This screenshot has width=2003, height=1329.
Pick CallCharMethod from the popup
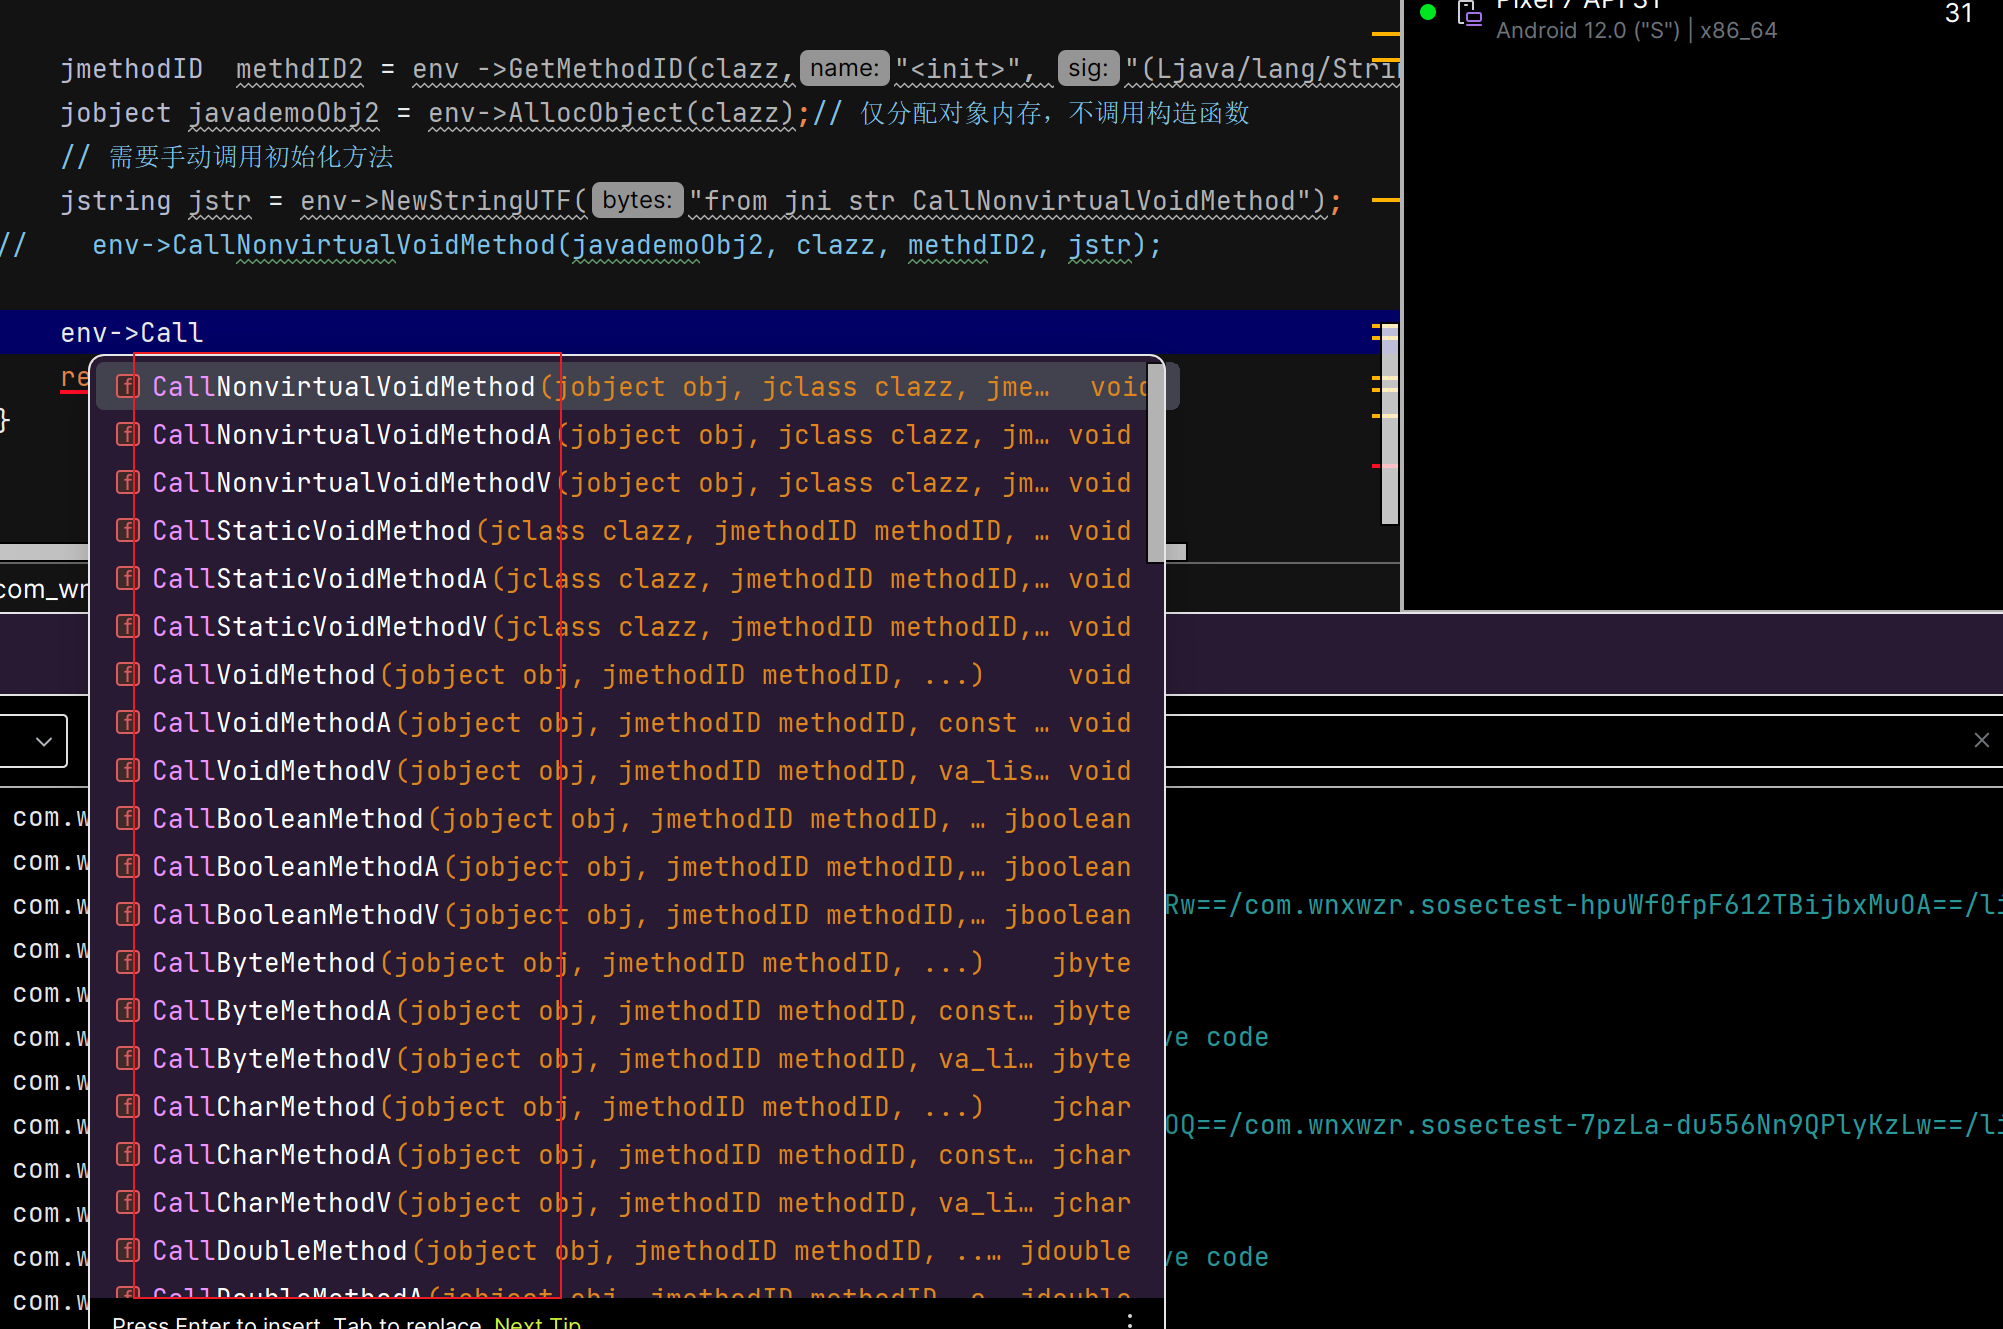coord(627,1107)
